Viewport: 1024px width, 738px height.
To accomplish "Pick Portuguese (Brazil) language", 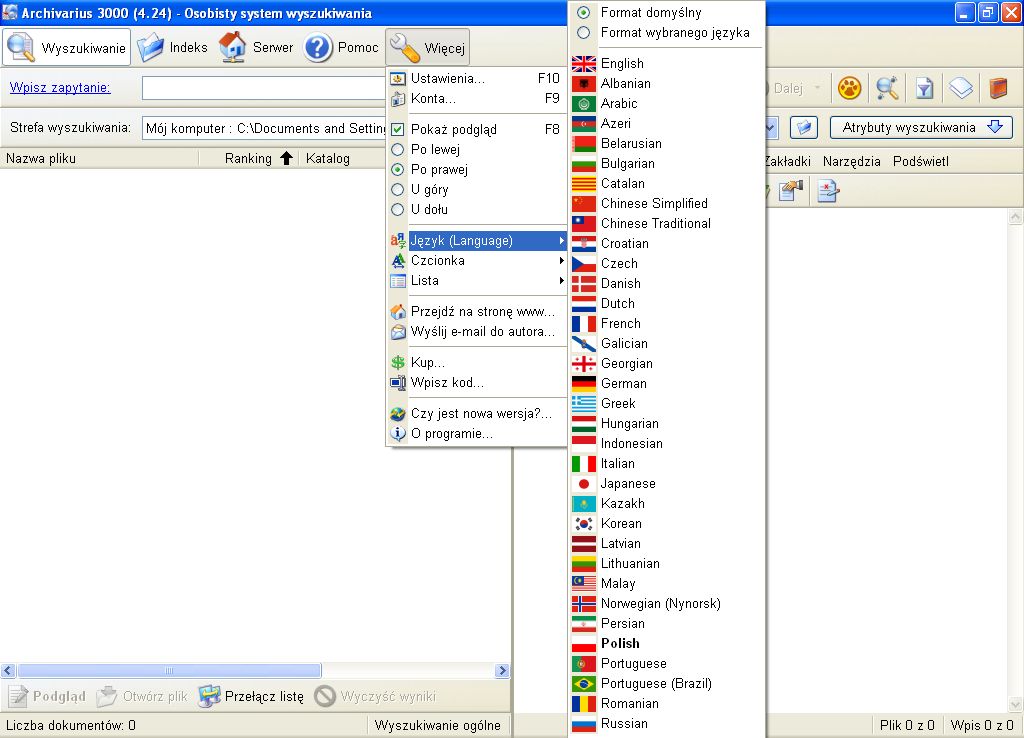I will [x=666, y=683].
